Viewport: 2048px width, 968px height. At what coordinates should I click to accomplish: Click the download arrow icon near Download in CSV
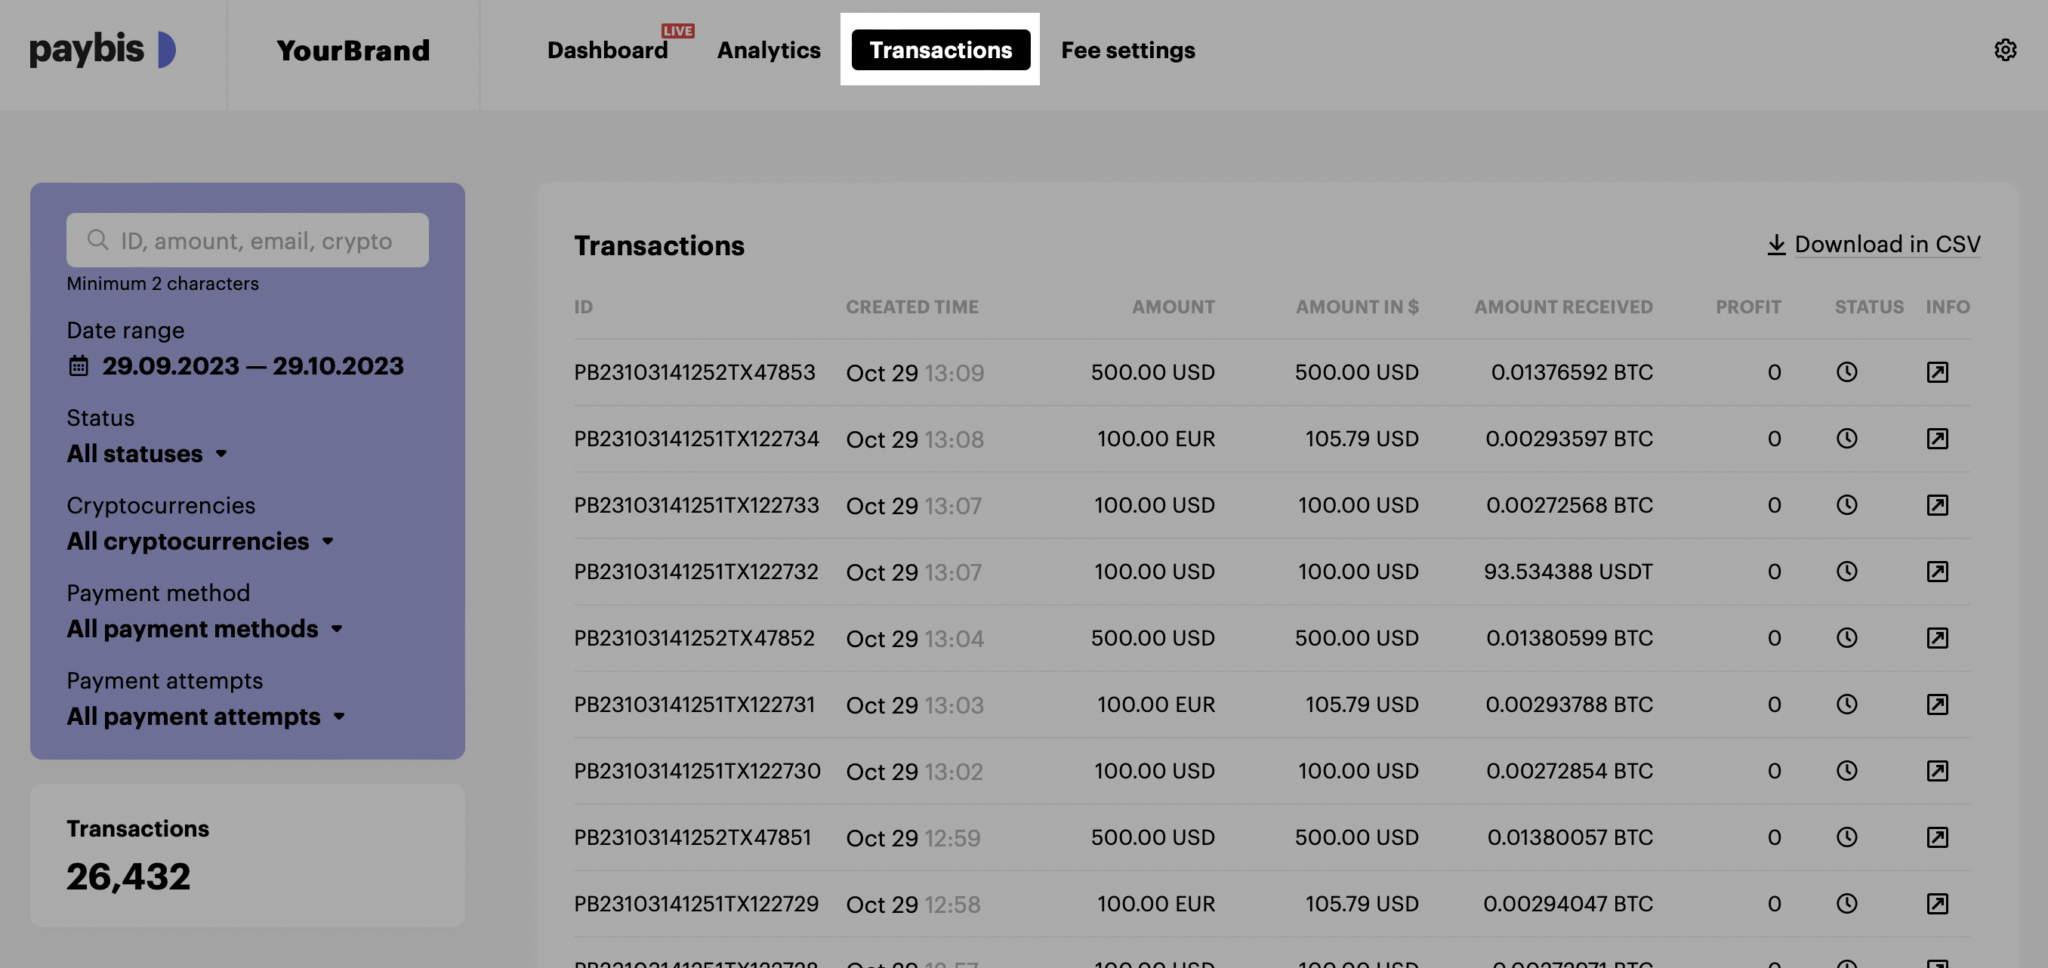[x=1776, y=243]
